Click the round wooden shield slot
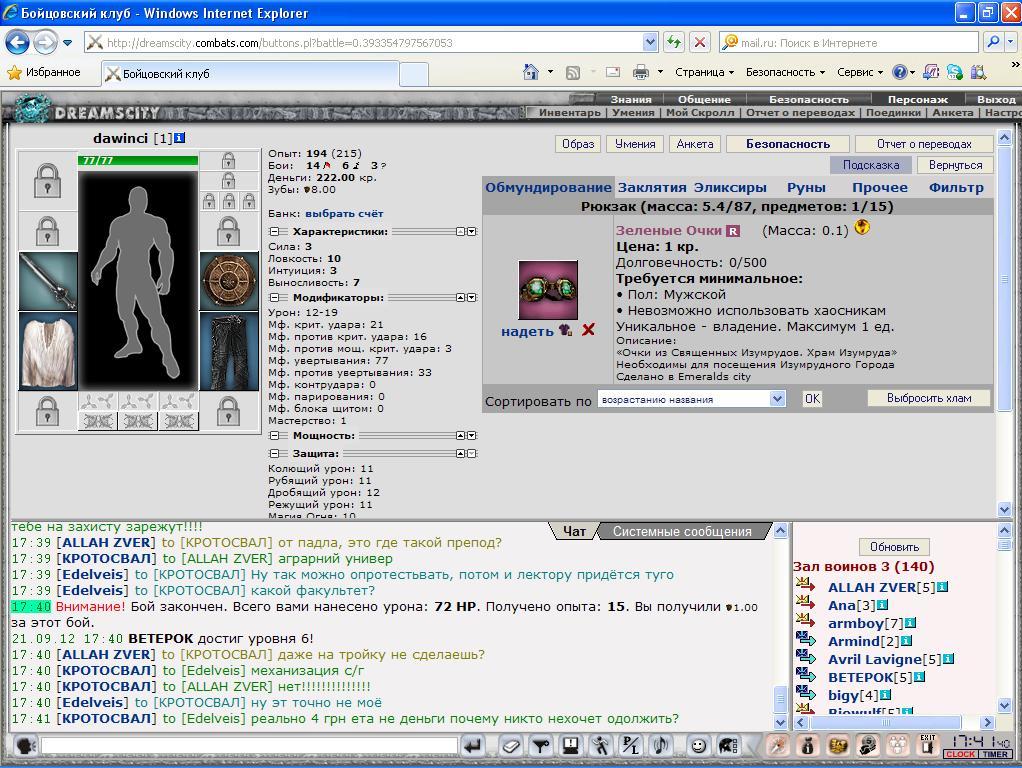 (x=229, y=281)
